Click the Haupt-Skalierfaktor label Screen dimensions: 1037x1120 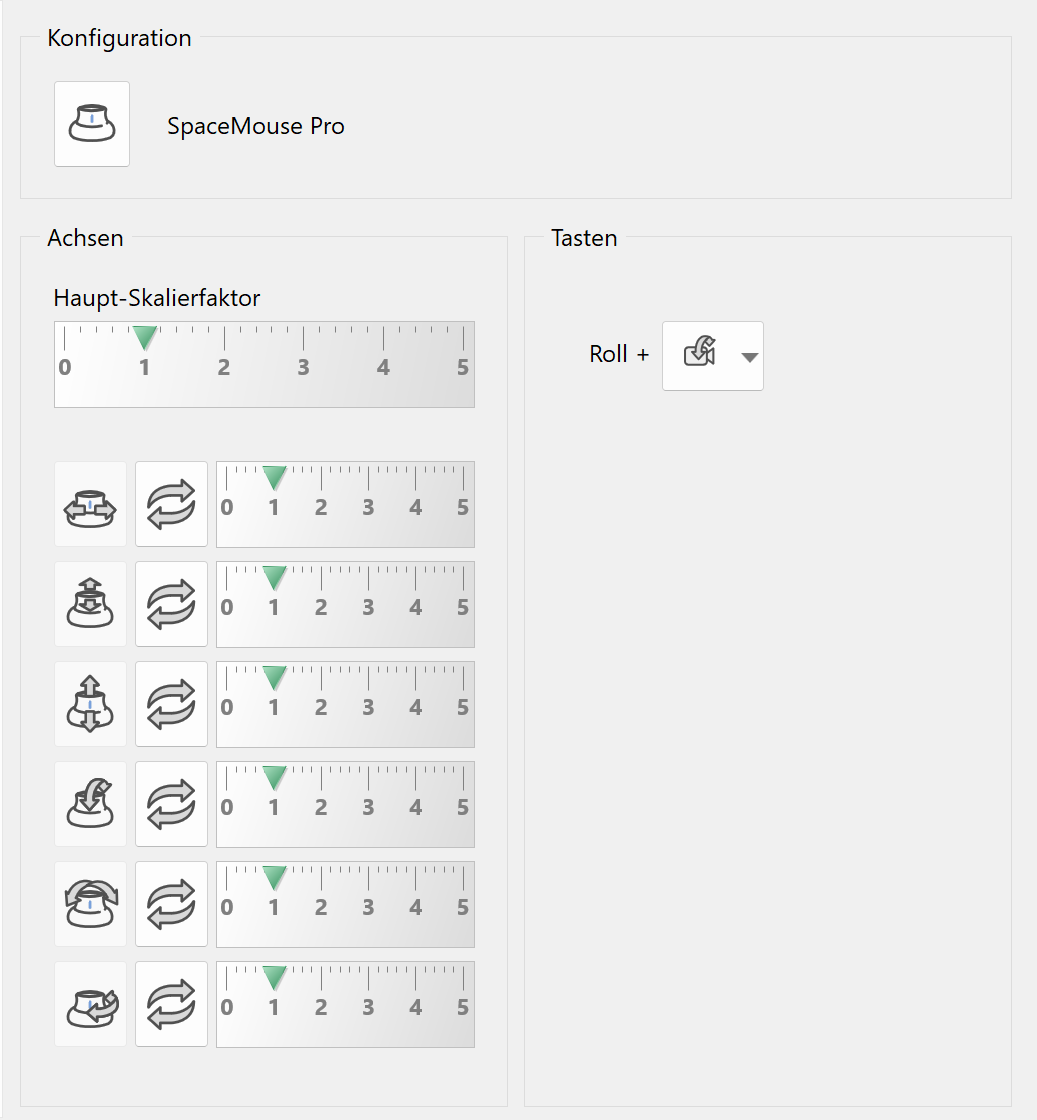click(156, 298)
